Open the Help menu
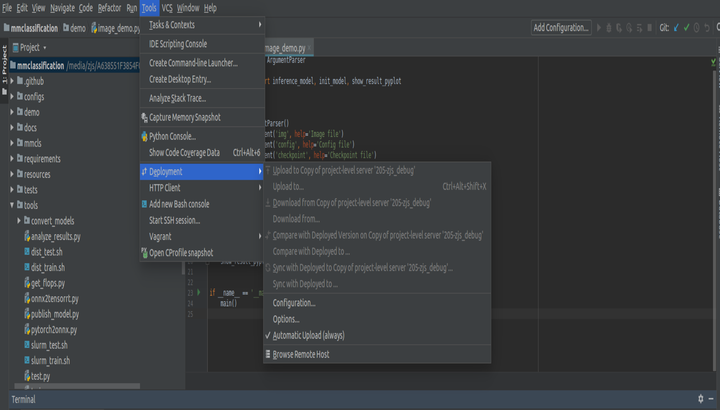This screenshot has height=410, width=720. (x=210, y=8)
